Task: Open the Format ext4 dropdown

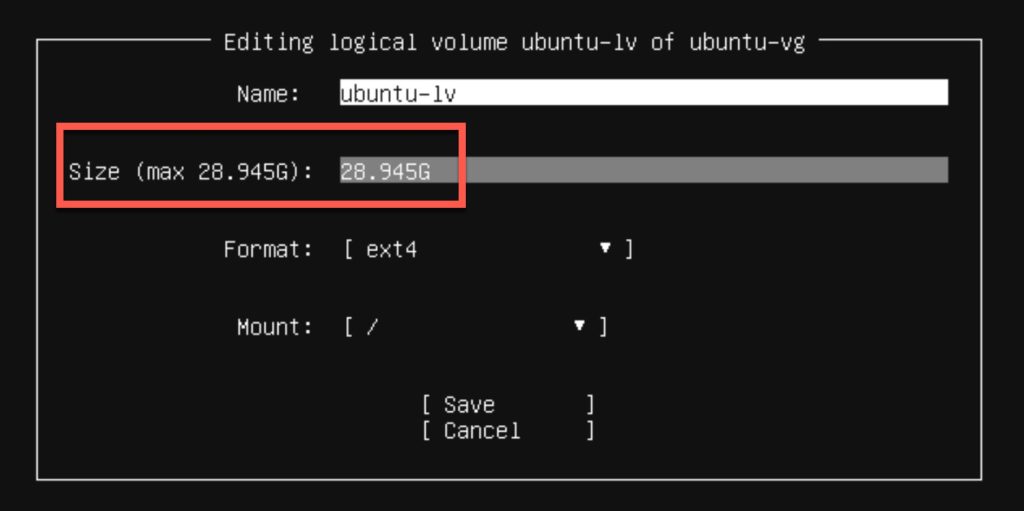Action: [488, 249]
